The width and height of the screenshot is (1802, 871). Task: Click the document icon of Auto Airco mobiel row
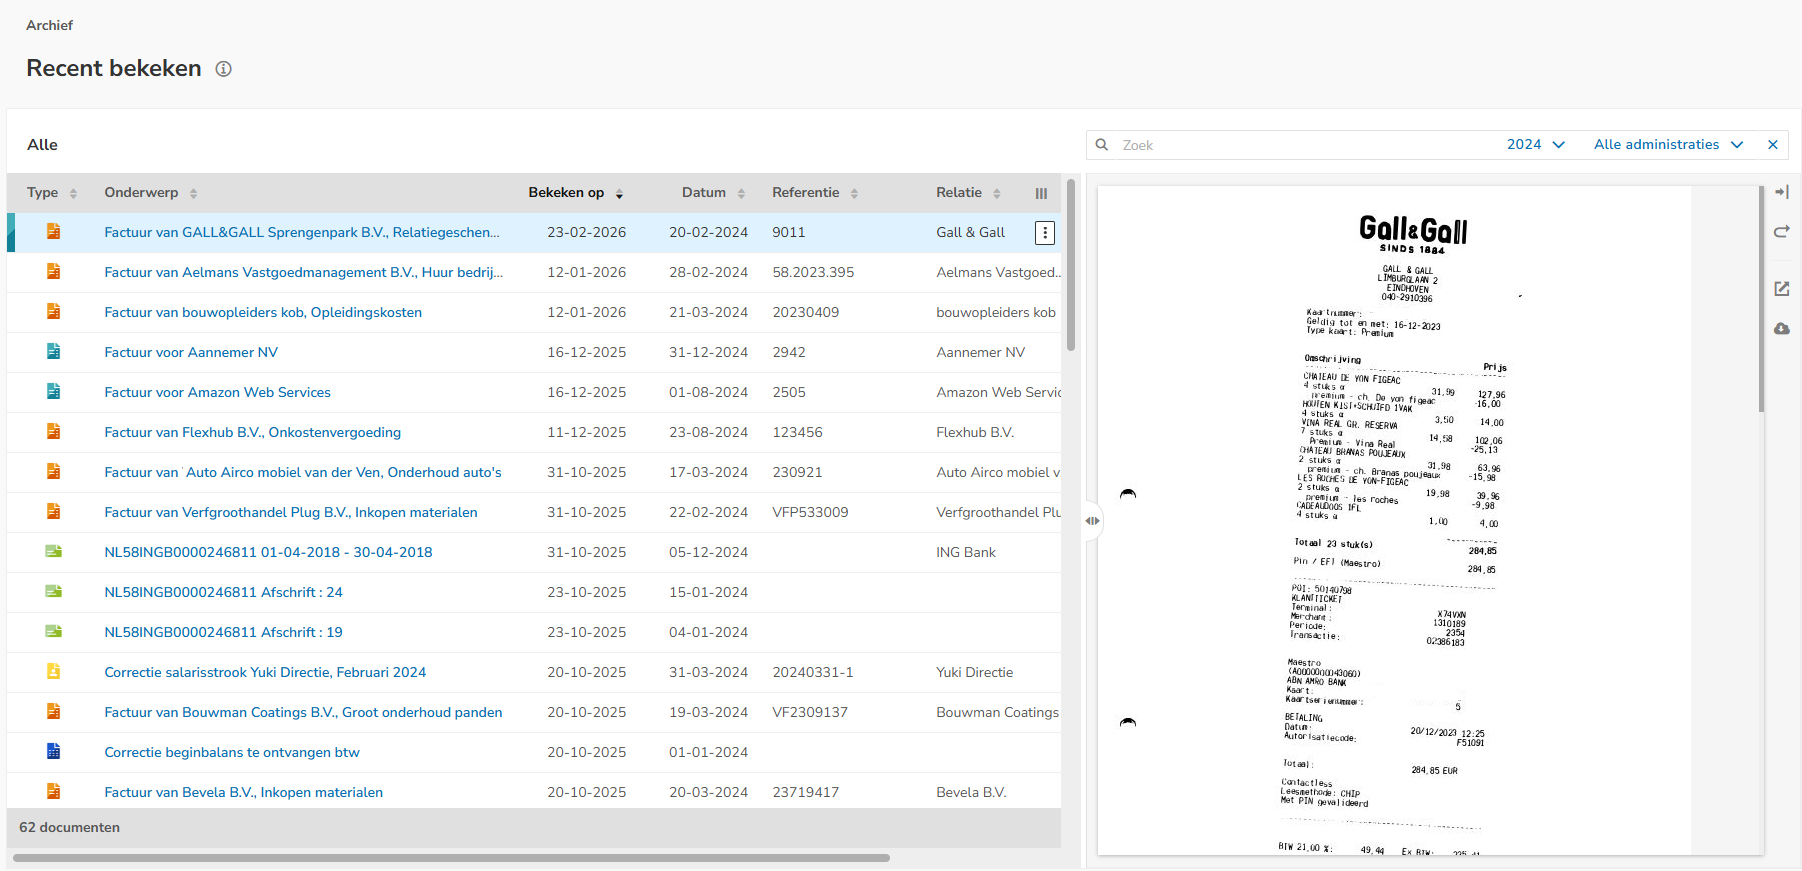click(x=54, y=472)
